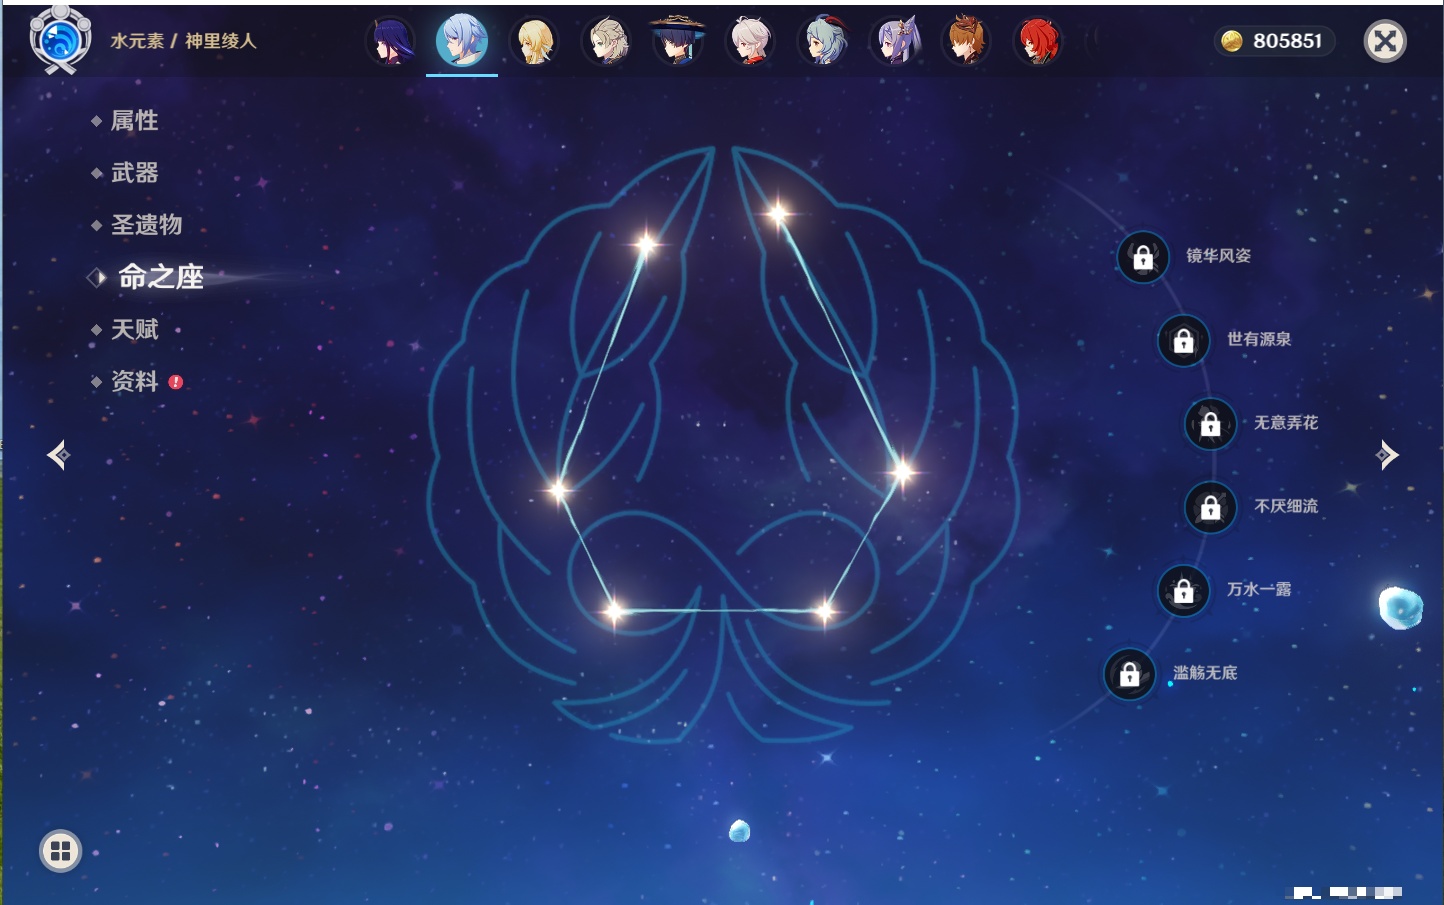Choose Diluc's red-haired avatar

pos(1039,41)
